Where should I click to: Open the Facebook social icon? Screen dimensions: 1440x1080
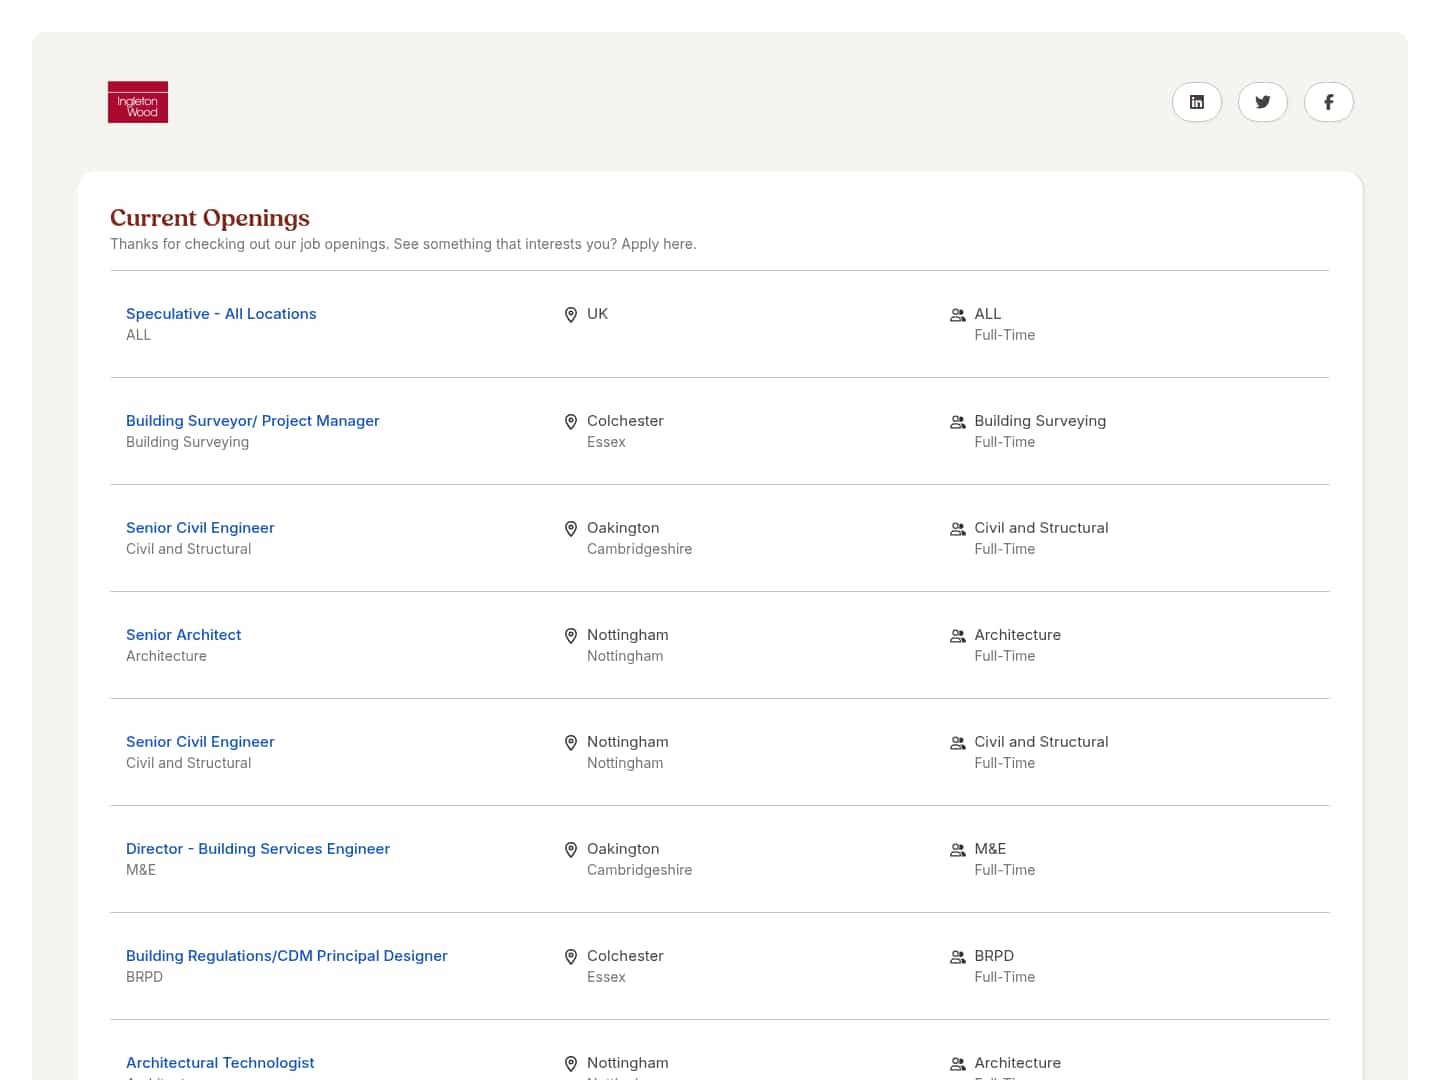click(x=1328, y=102)
